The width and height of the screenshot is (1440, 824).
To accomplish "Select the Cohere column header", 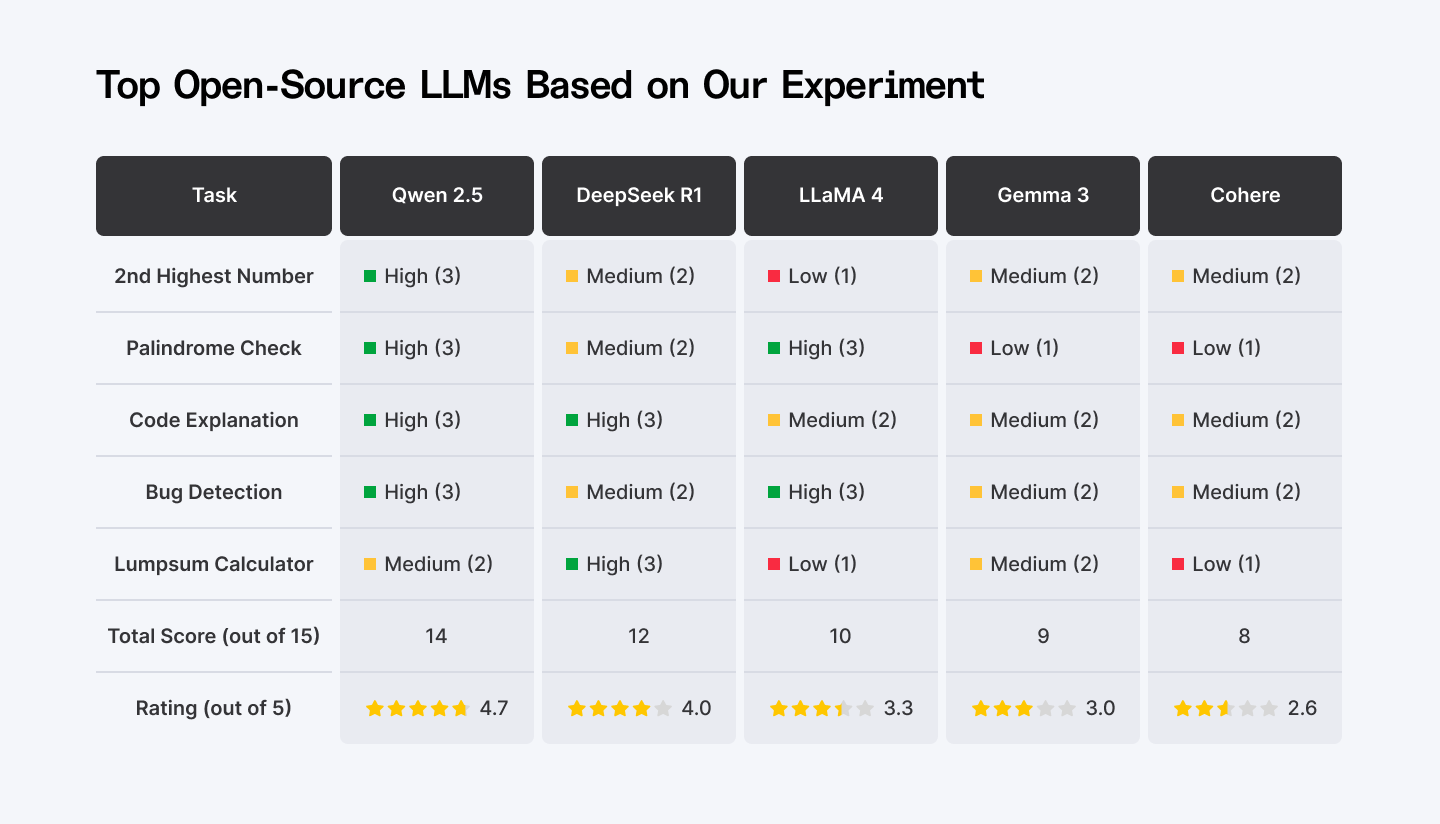I will [x=1245, y=195].
